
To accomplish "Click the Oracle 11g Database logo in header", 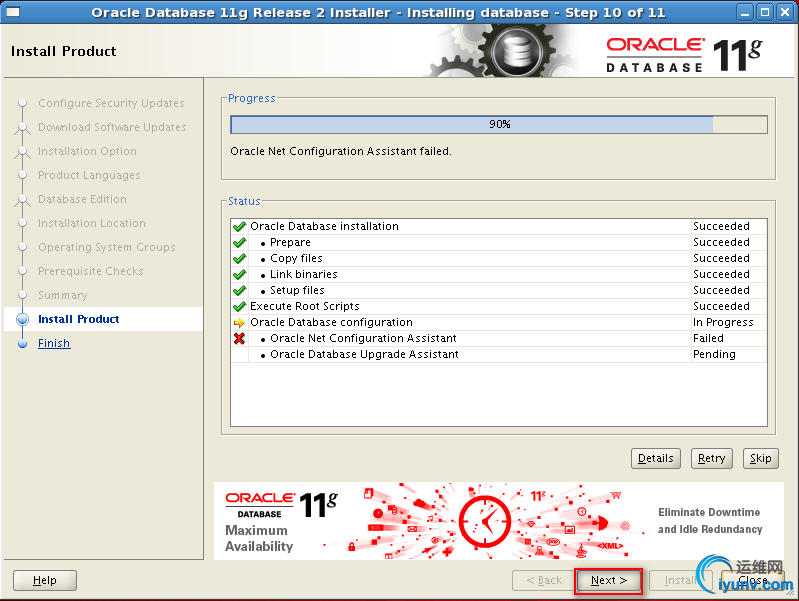I will (x=684, y=55).
